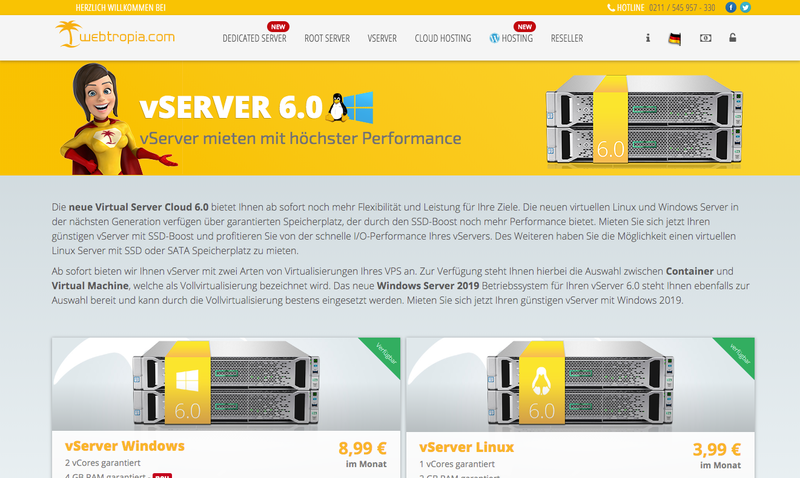Click the 3,99 € price
This screenshot has width=800, height=478.
717,449
